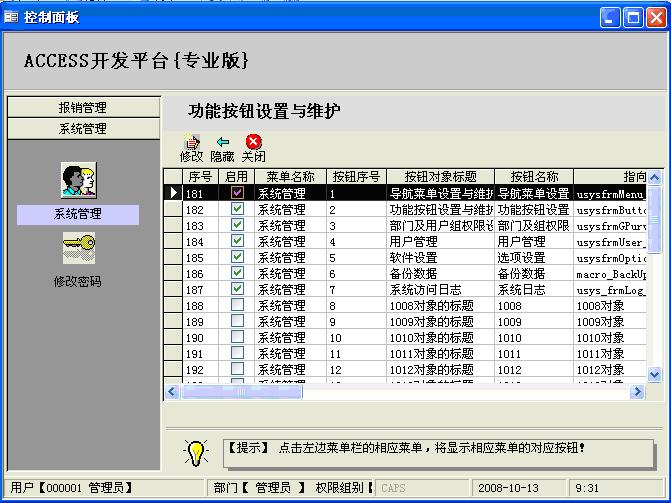
Task: Toggle 启用 checkbox for row 184
Action: pos(237,241)
